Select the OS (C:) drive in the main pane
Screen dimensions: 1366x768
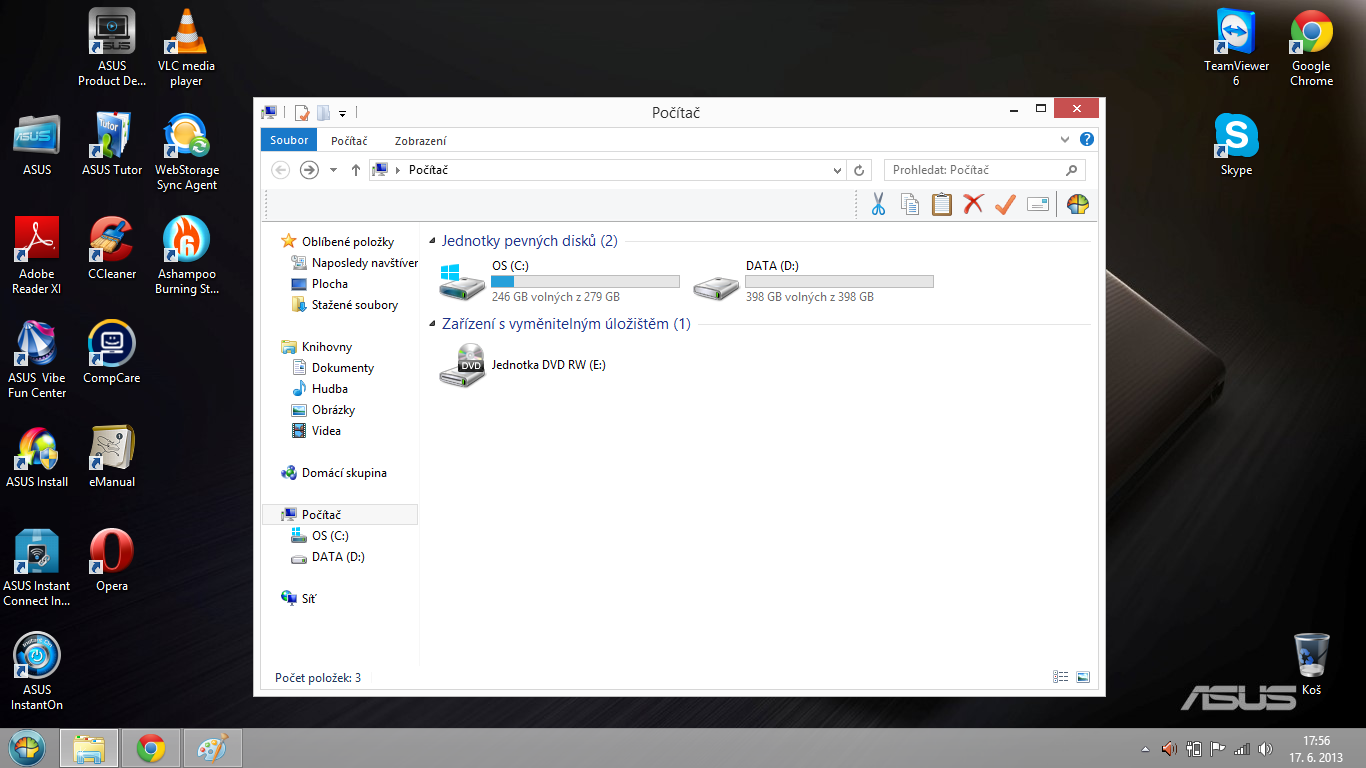click(560, 281)
